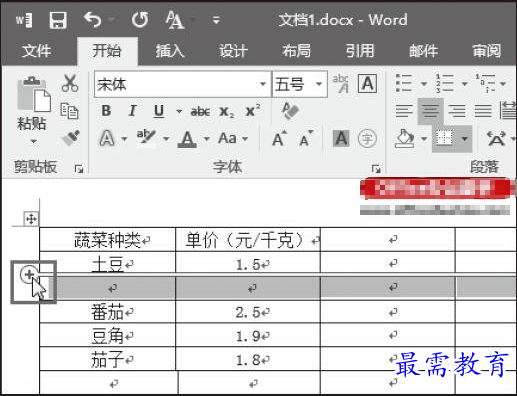Image resolution: width=517 pixels, height=396 pixels.
Task: Open font color dropdown arrow
Action: pos(207,139)
